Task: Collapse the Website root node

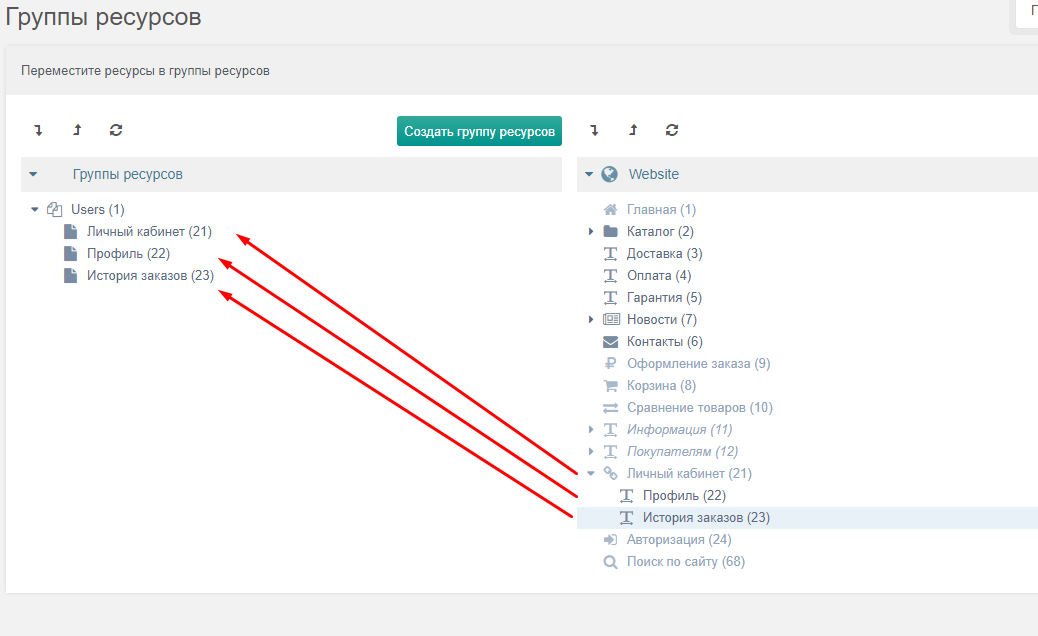Action: point(589,174)
